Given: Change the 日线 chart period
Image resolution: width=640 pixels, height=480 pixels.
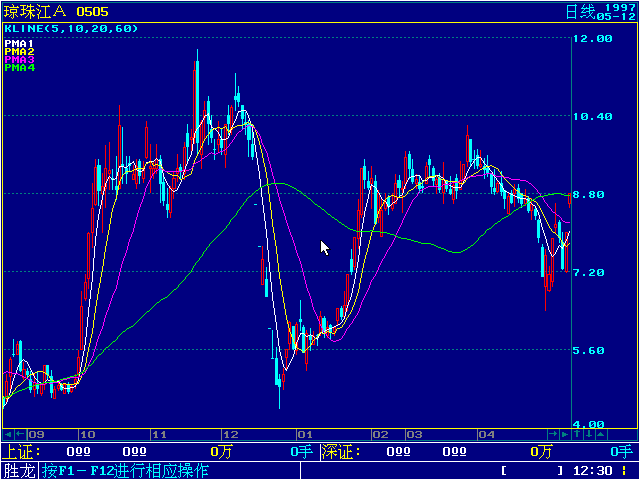Looking at the screenshot, I should [579, 12].
